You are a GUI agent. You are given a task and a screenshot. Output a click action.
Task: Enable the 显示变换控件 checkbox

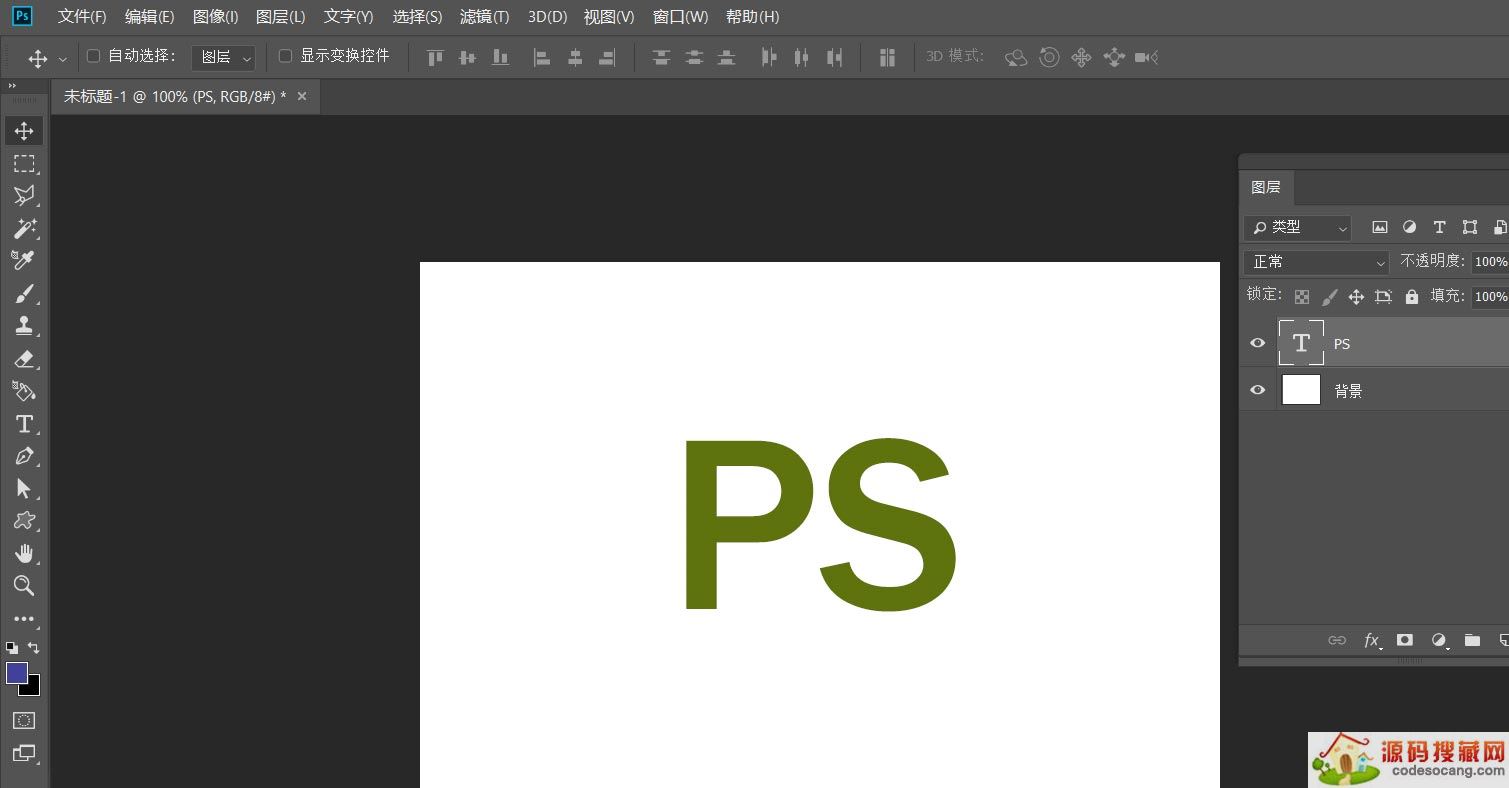[x=285, y=56]
